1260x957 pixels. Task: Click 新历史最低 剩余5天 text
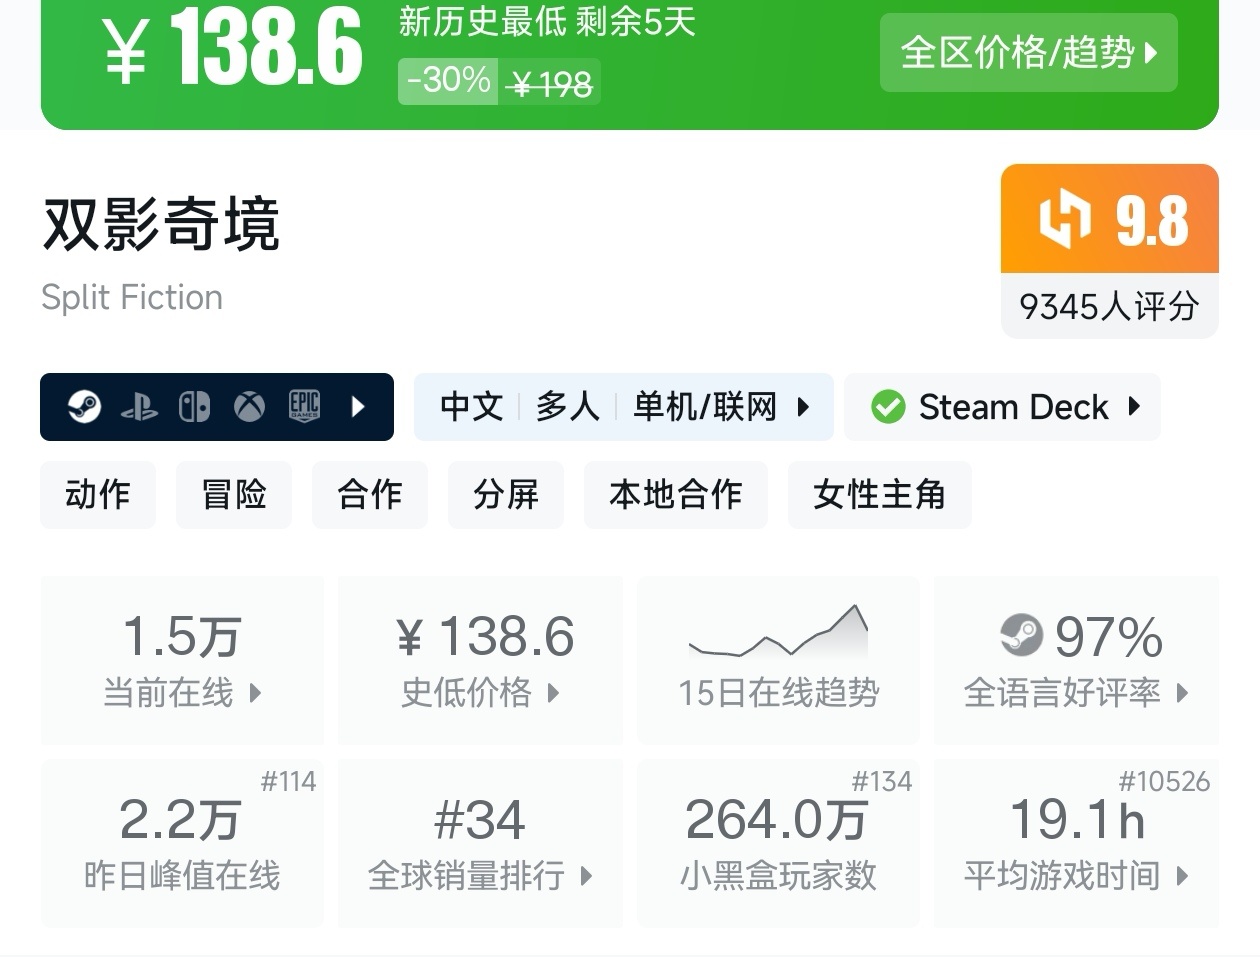[x=547, y=21]
